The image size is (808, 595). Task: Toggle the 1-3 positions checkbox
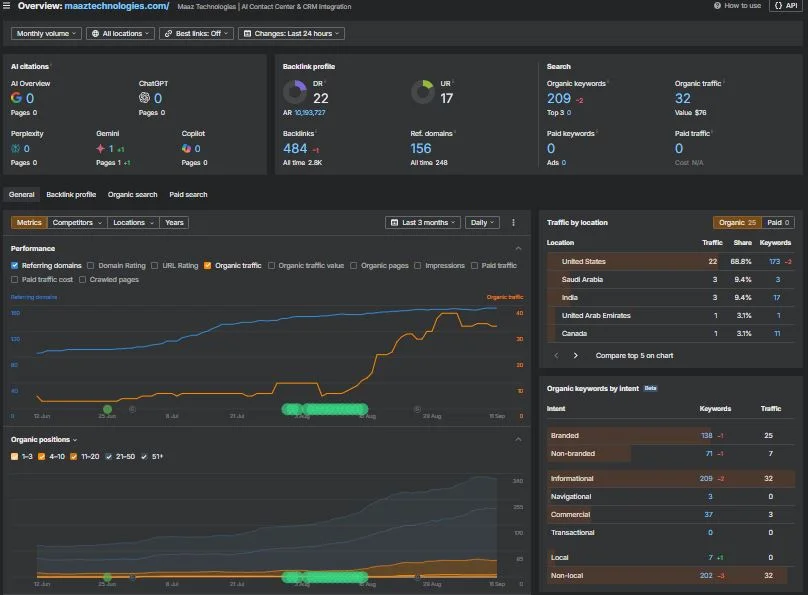[14, 456]
